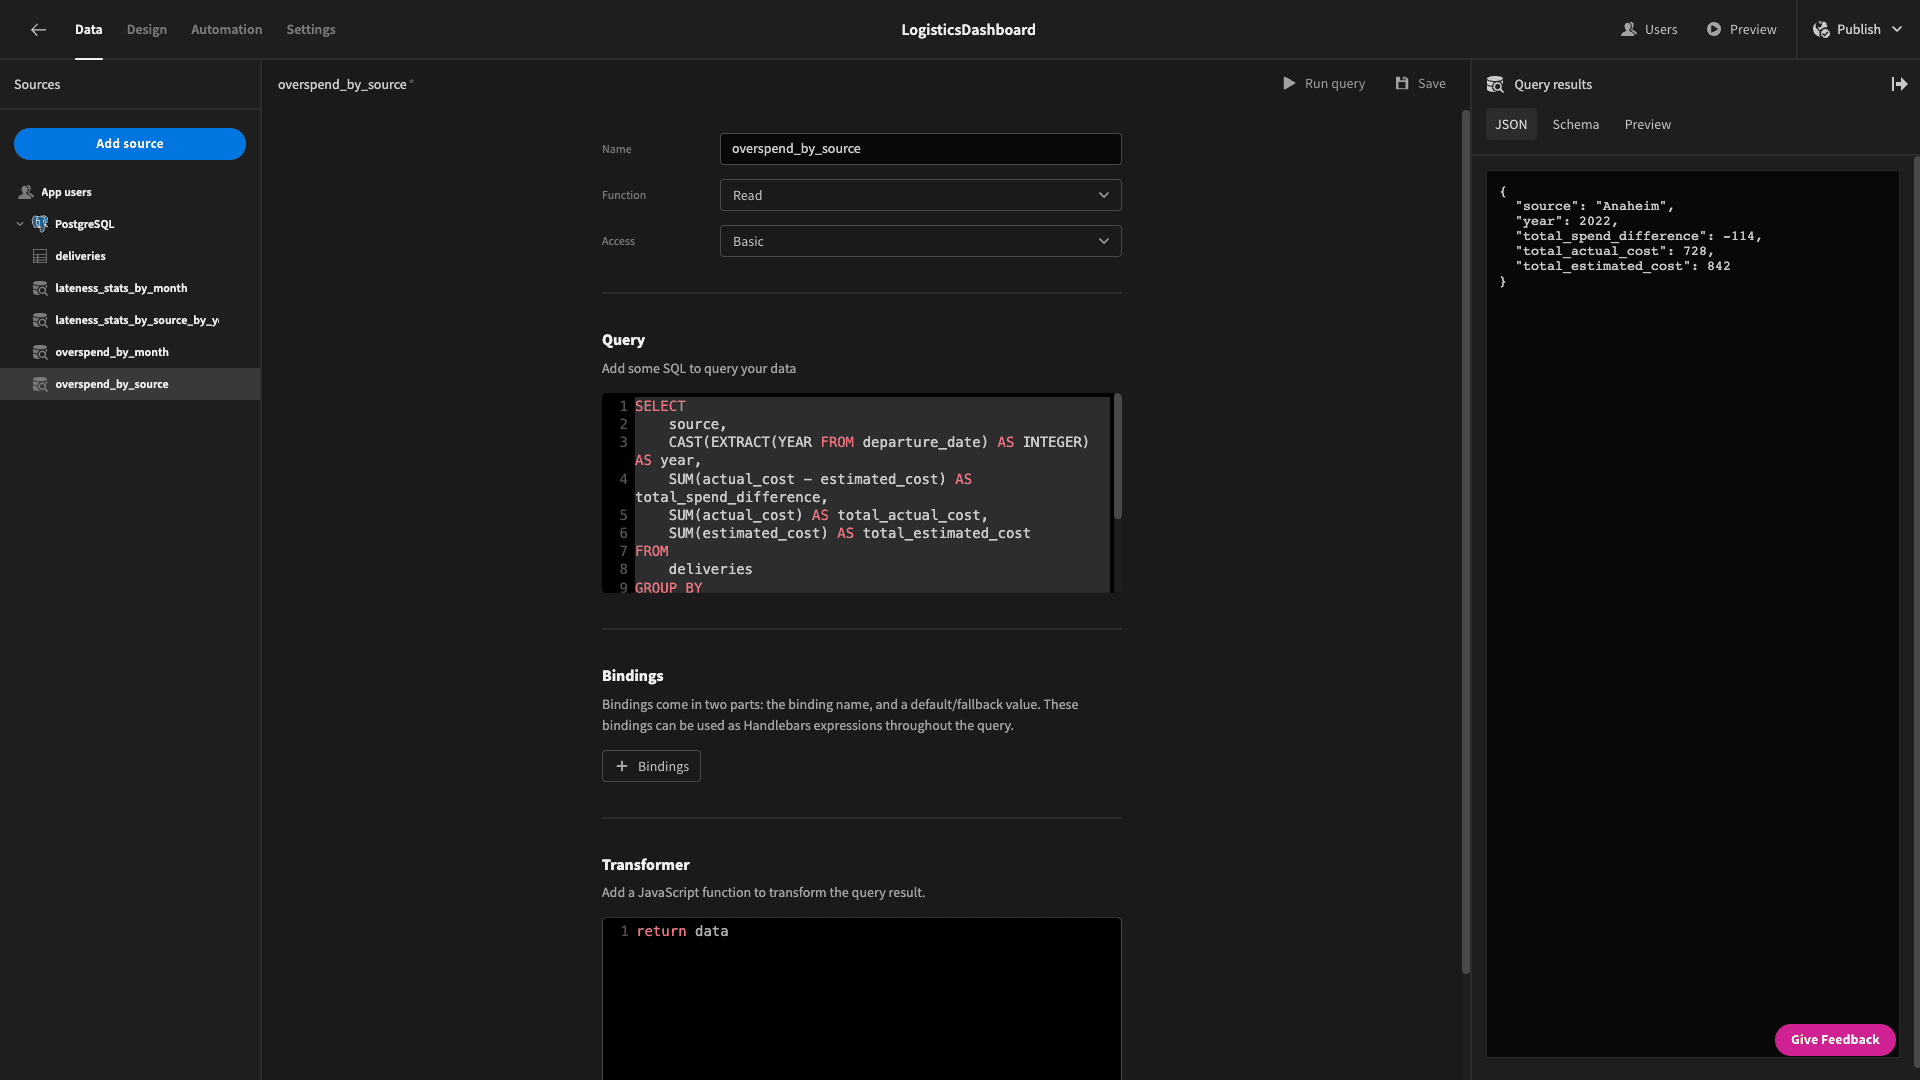Switch to the Automation tab

pos(227,30)
